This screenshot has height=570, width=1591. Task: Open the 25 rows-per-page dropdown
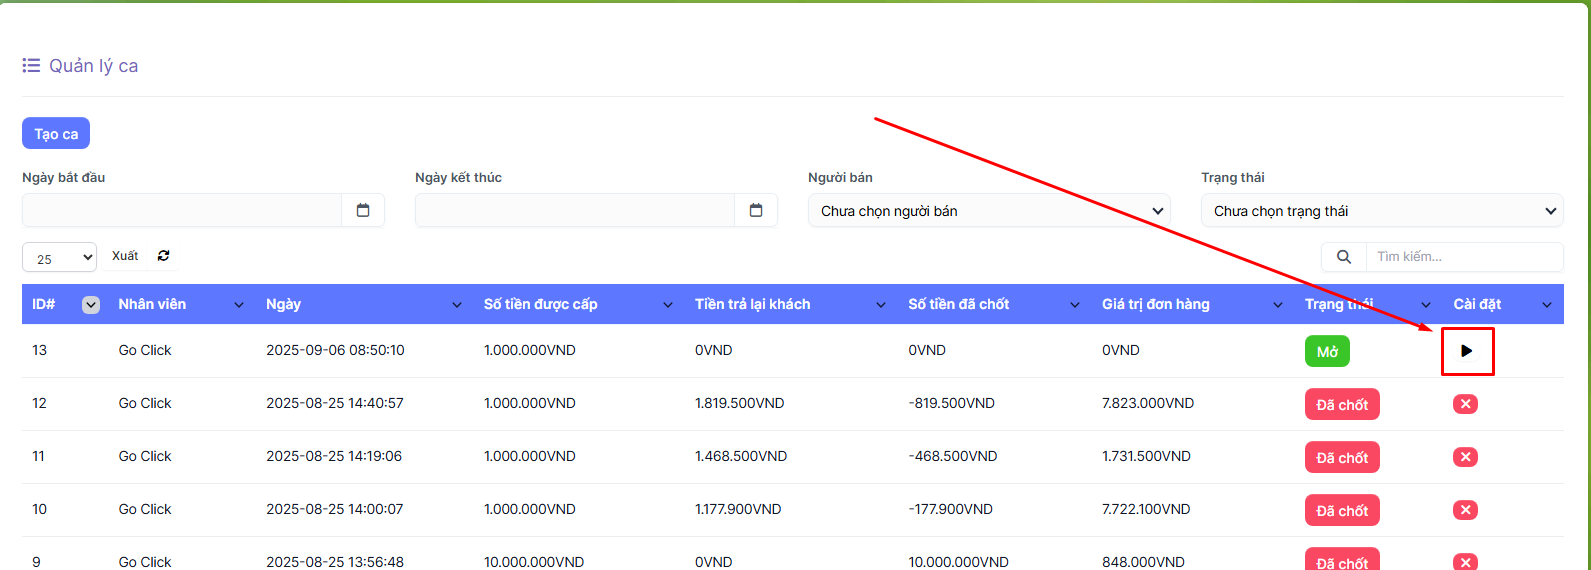(x=59, y=258)
